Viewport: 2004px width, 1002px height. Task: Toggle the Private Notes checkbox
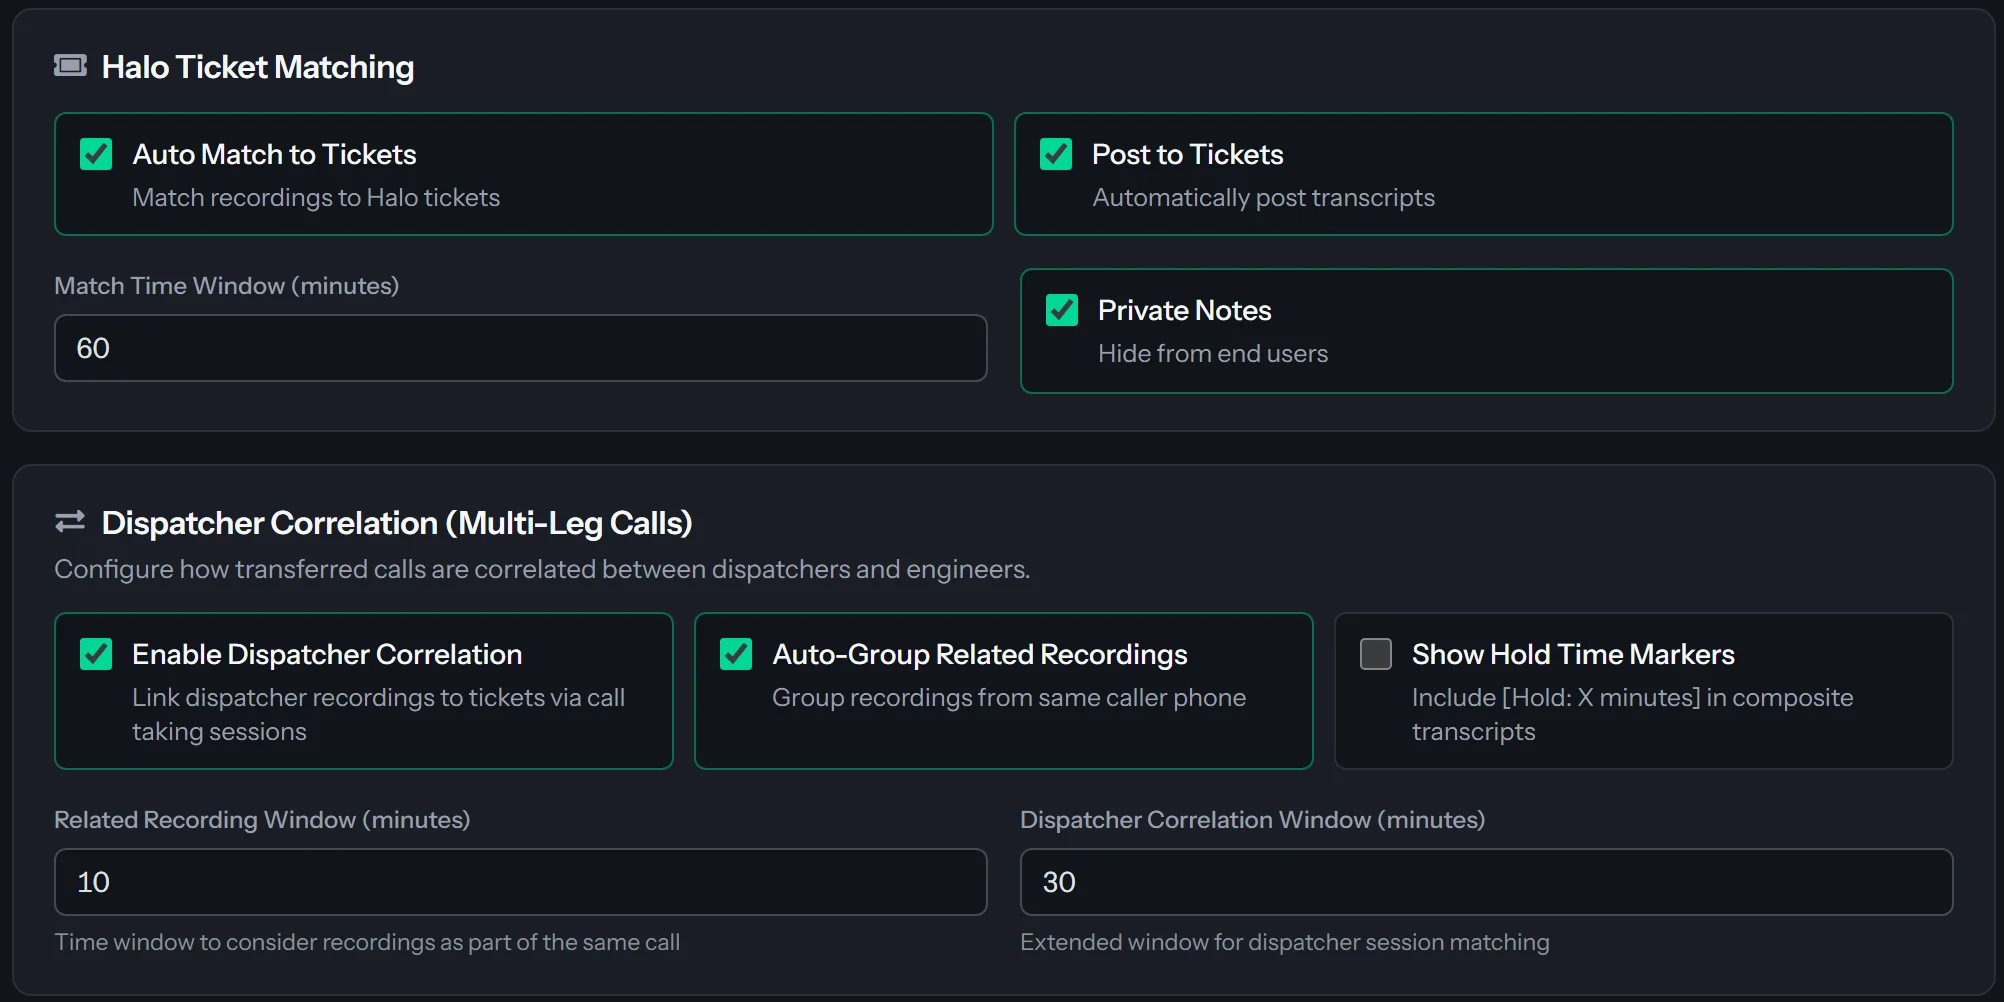pos(1062,310)
